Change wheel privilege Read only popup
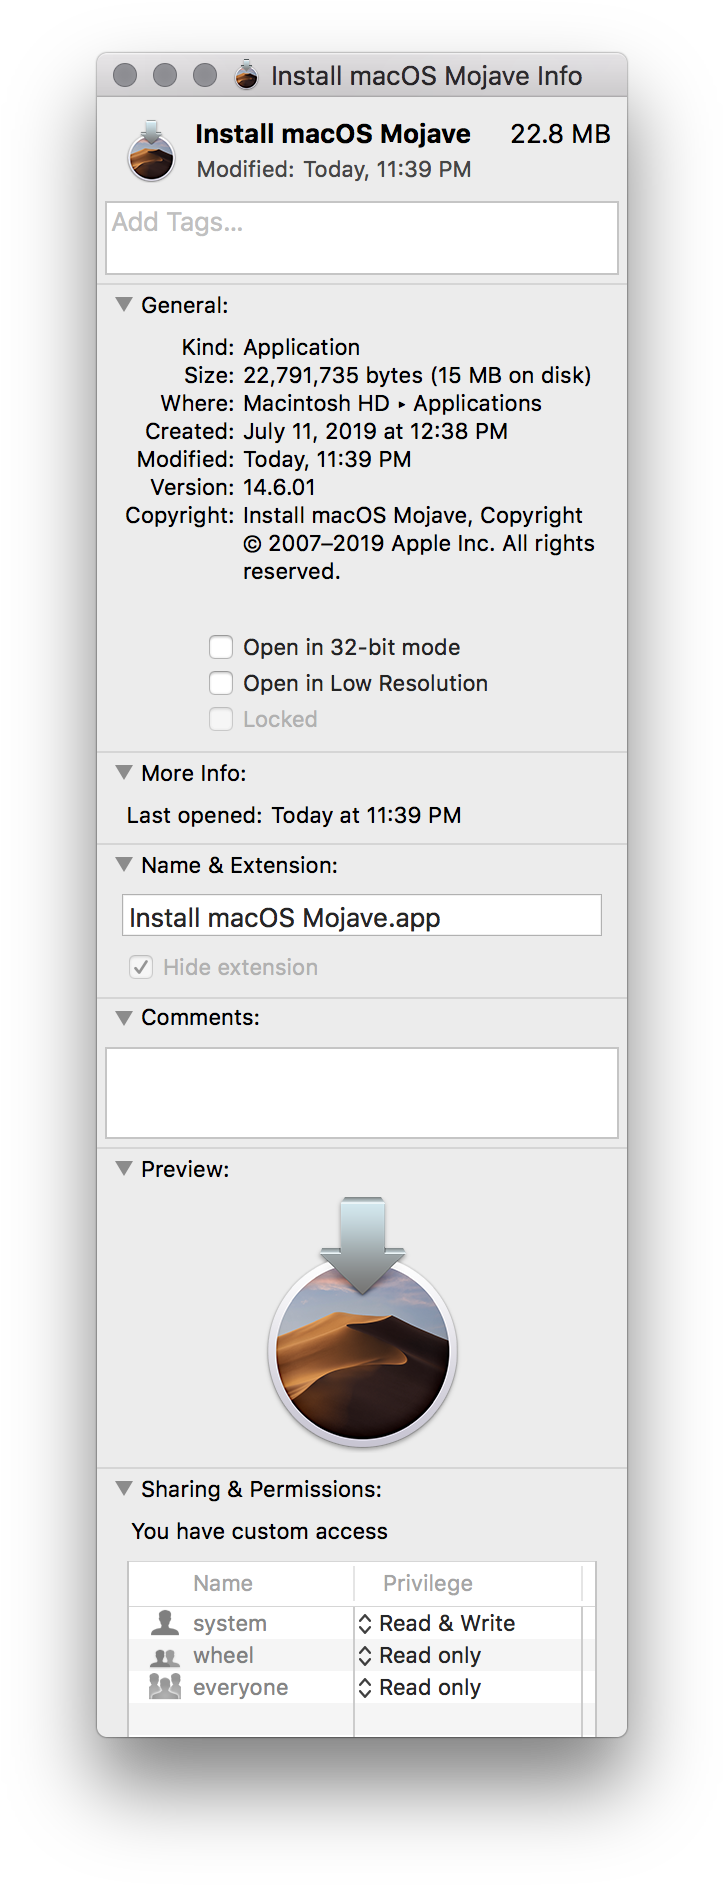The width and height of the screenshot is (723, 1885). 420,1655
